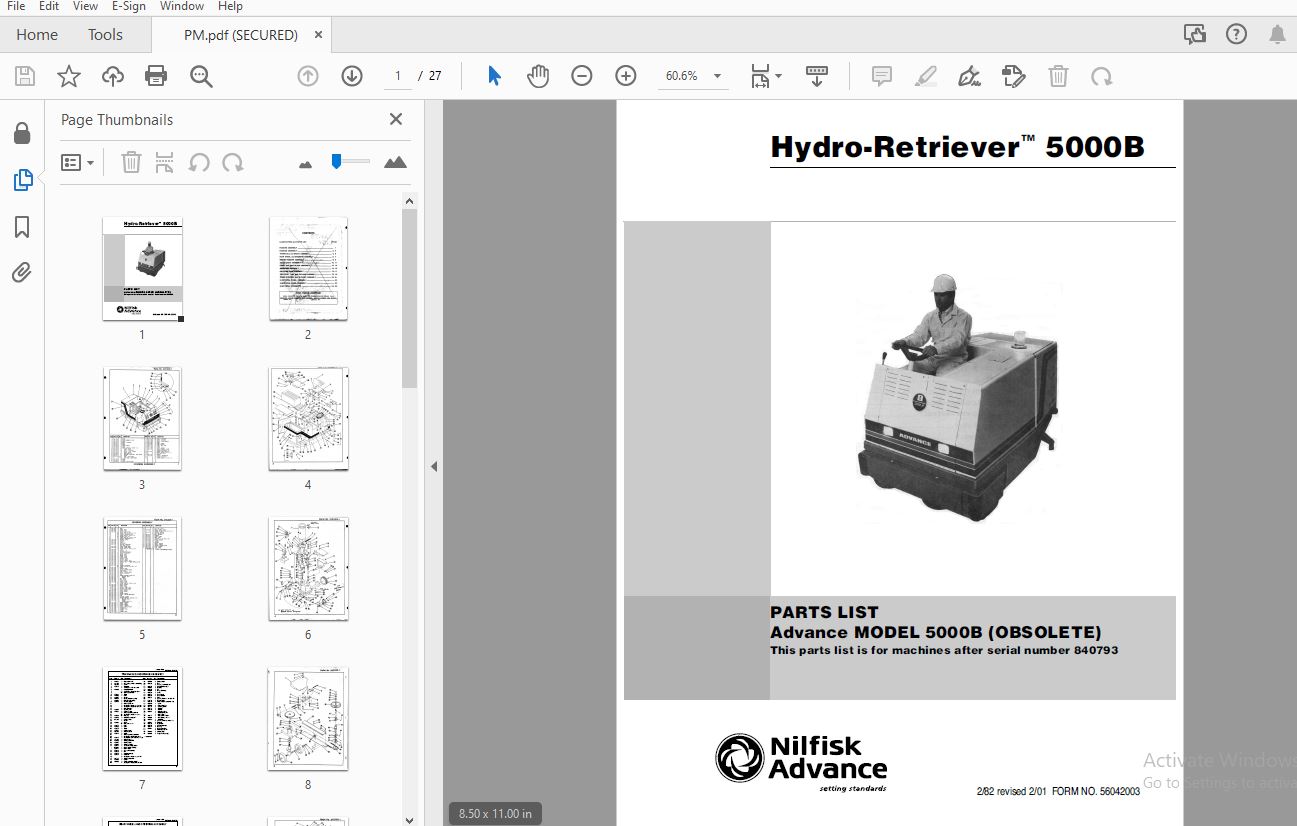
Task: Open the Edit menu
Action: (49, 6)
